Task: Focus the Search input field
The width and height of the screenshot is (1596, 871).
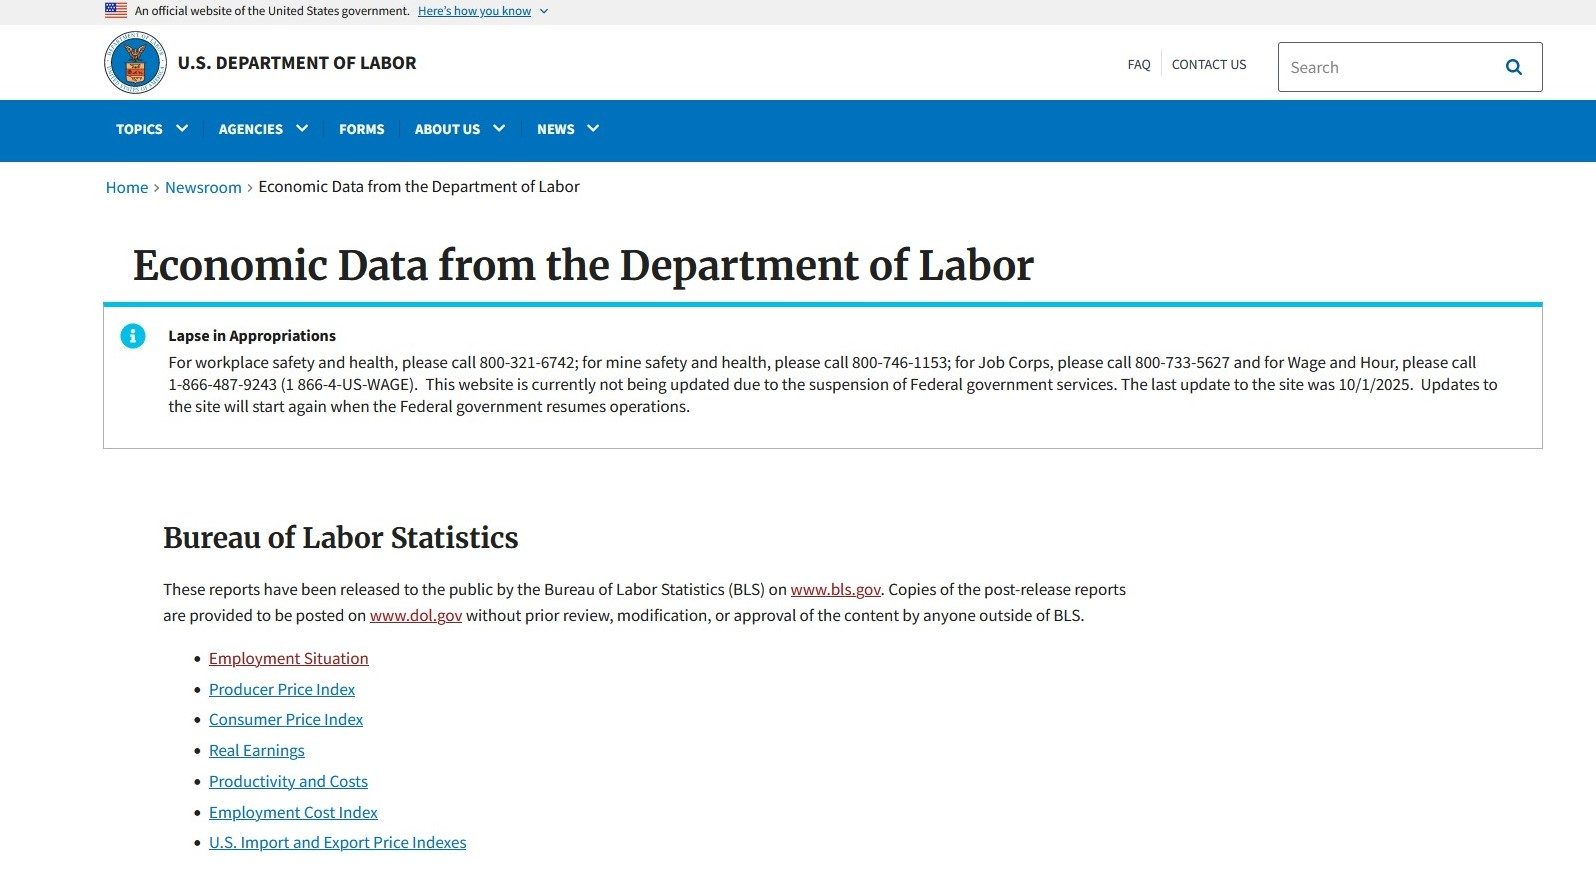Action: [1385, 67]
